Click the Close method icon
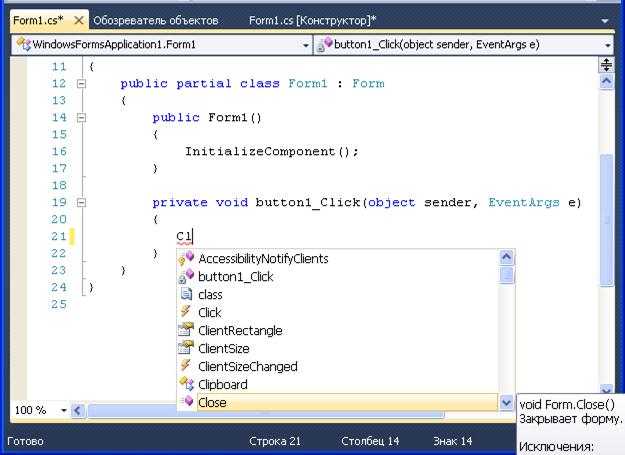 [187, 402]
